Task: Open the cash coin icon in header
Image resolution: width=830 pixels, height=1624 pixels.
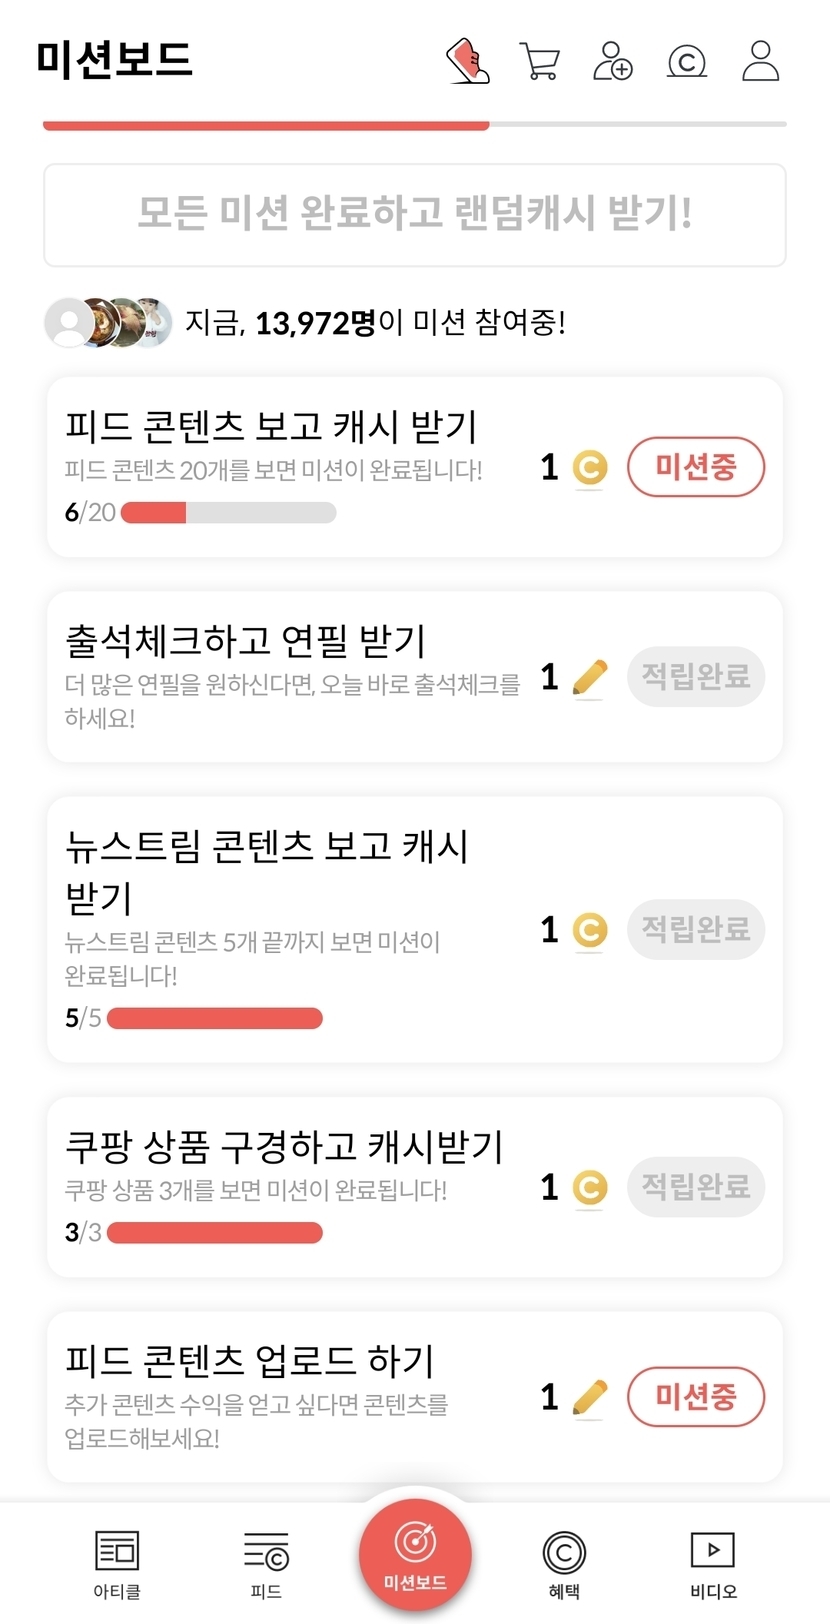Action: click(x=686, y=61)
